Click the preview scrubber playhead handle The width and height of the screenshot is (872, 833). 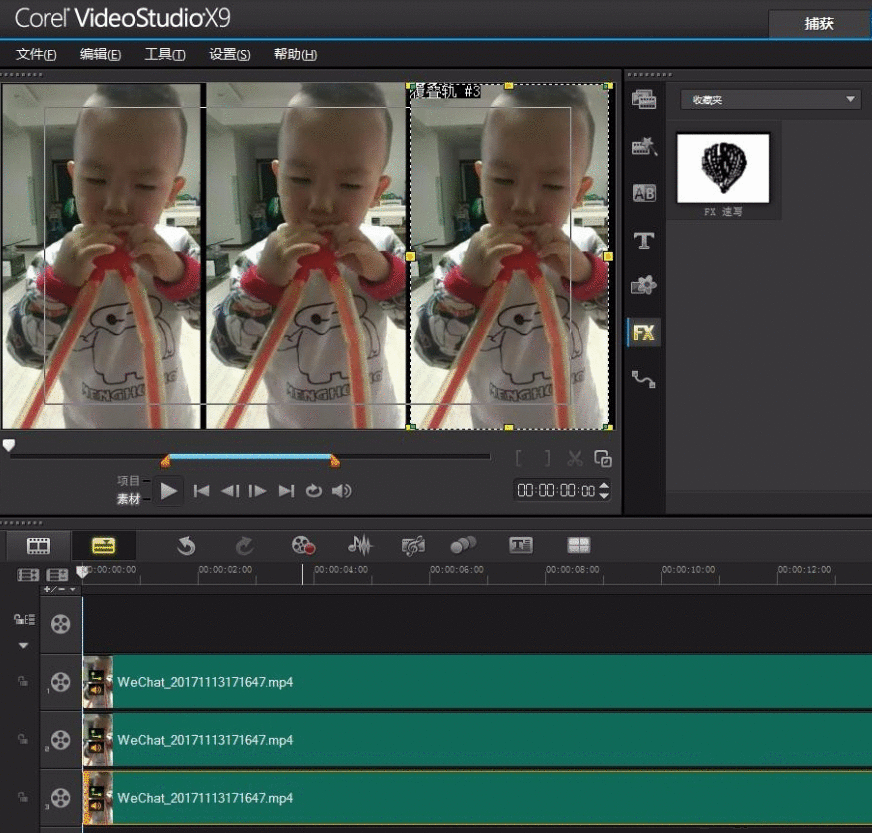9,446
